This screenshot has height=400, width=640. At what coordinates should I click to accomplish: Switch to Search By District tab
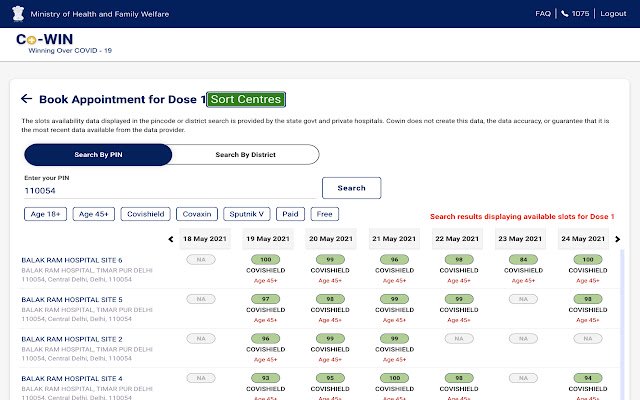[x=245, y=155]
